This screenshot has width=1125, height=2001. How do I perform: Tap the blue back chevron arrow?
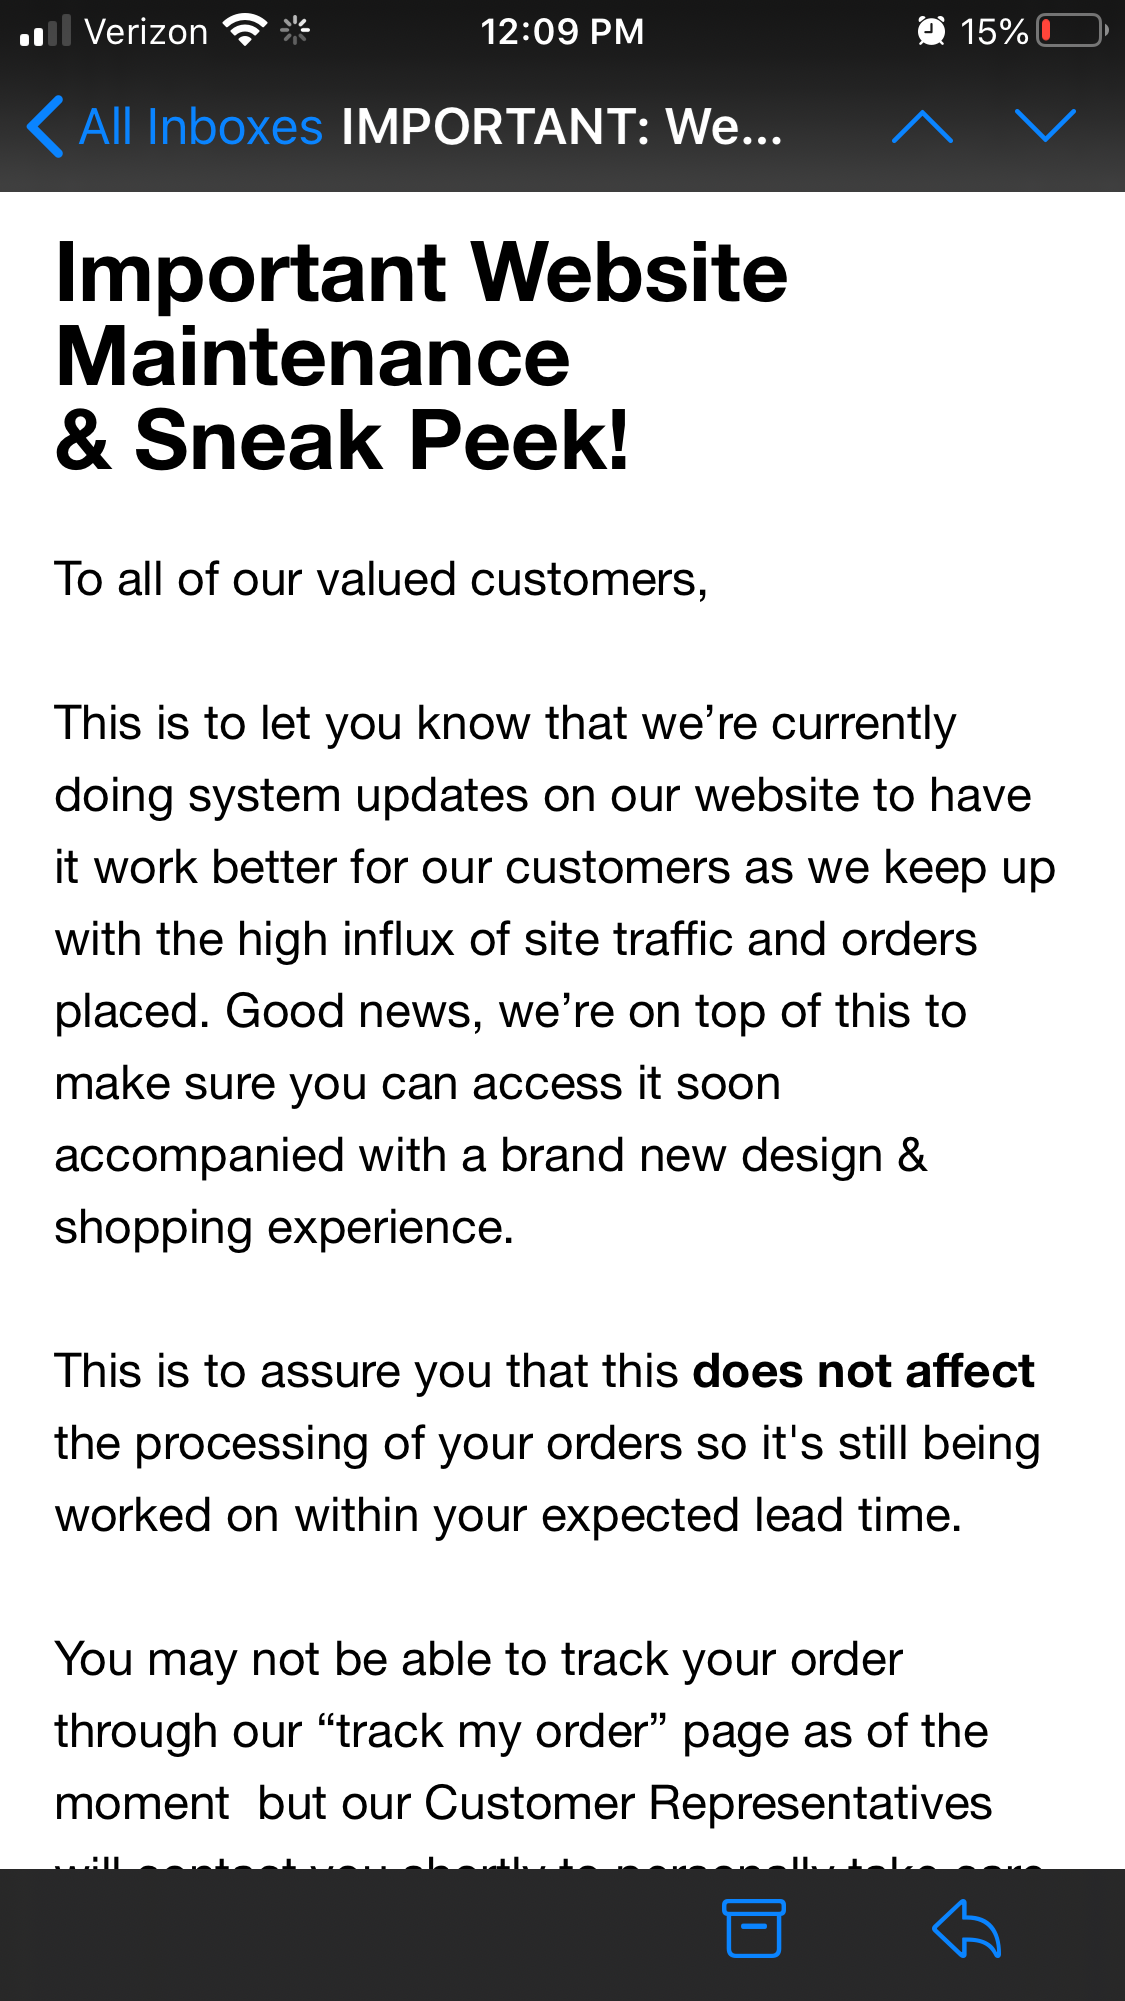tap(46, 127)
